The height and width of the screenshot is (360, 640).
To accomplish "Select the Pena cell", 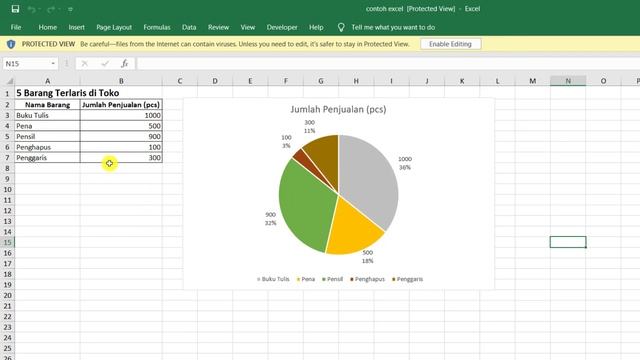I will pos(47,126).
